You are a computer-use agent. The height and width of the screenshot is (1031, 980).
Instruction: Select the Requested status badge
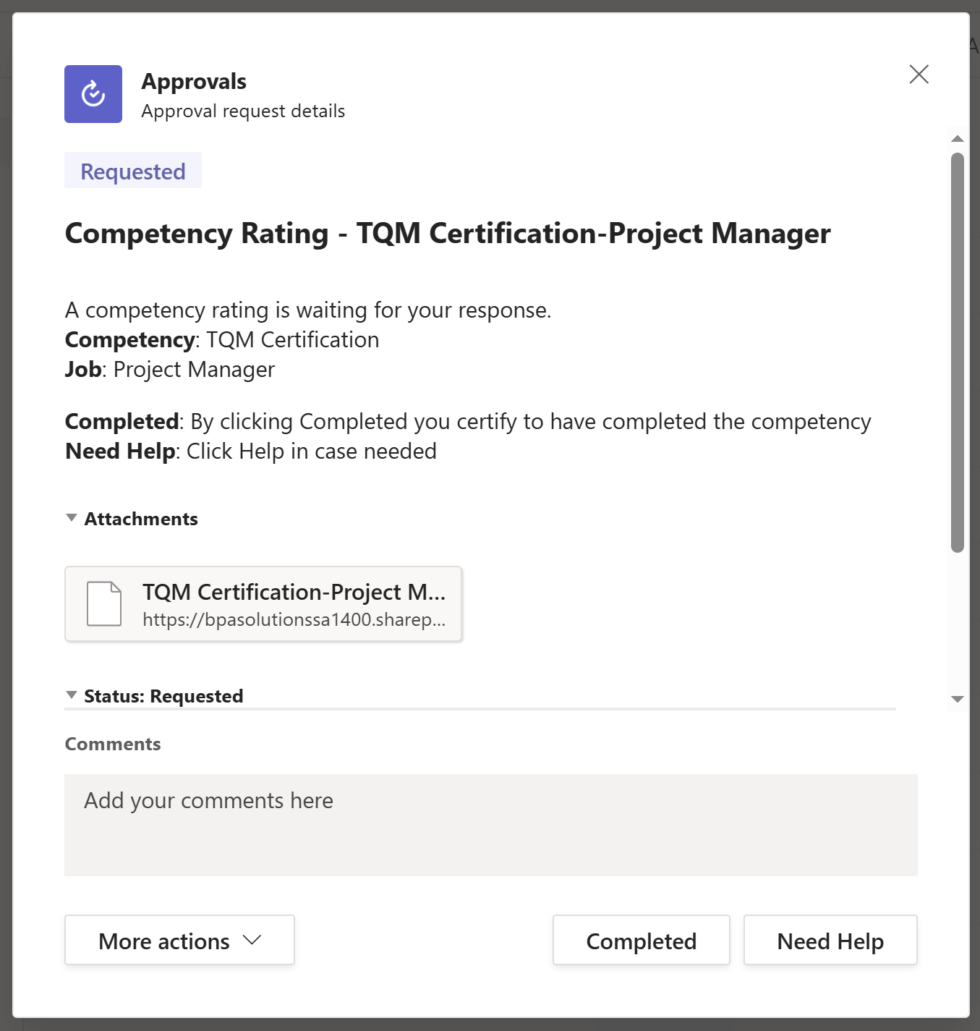(132, 170)
